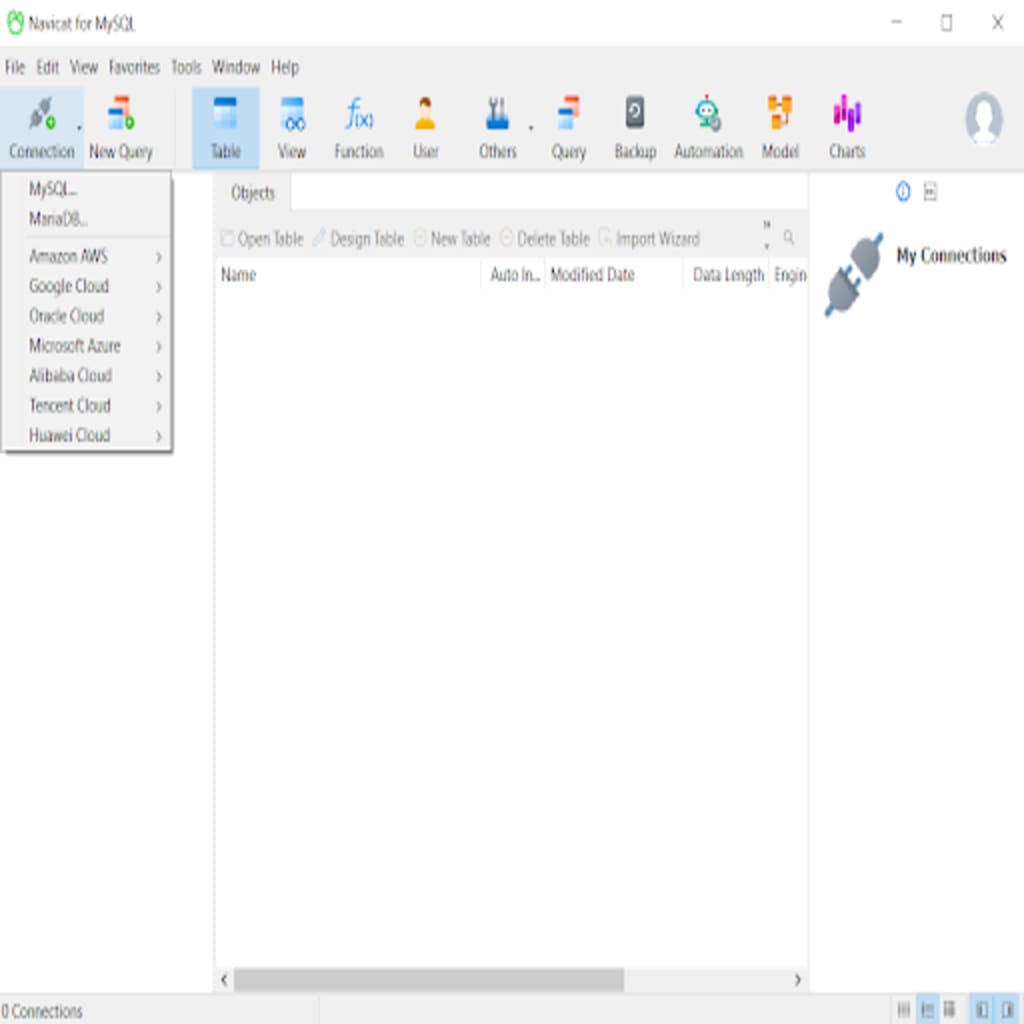This screenshot has width=1024, height=1024.
Task: Open the Tools menu
Action: pos(186,67)
